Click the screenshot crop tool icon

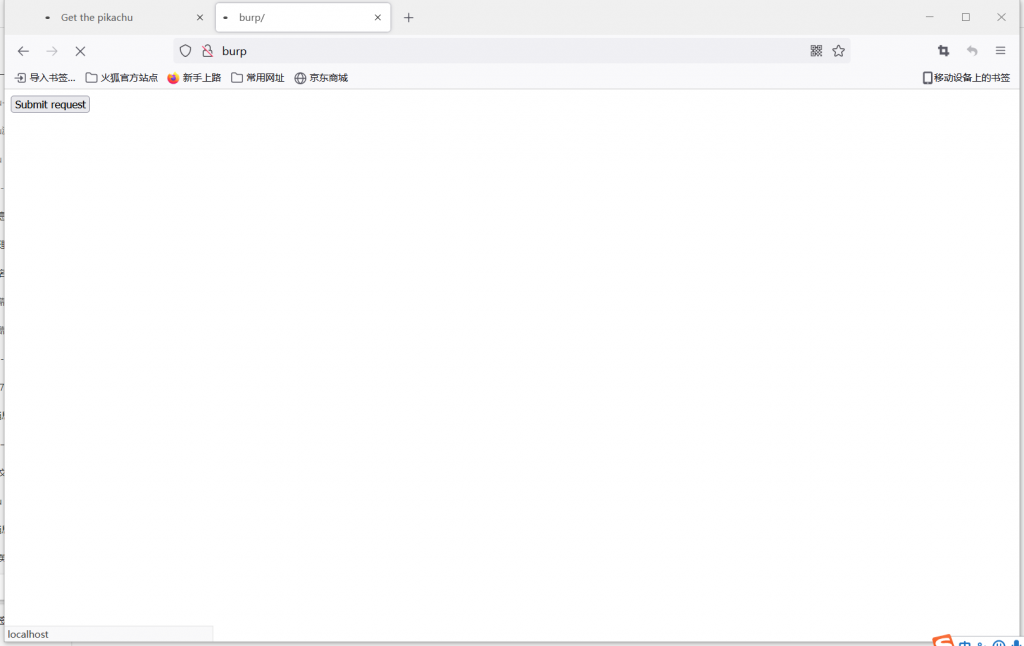click(943, 51)
